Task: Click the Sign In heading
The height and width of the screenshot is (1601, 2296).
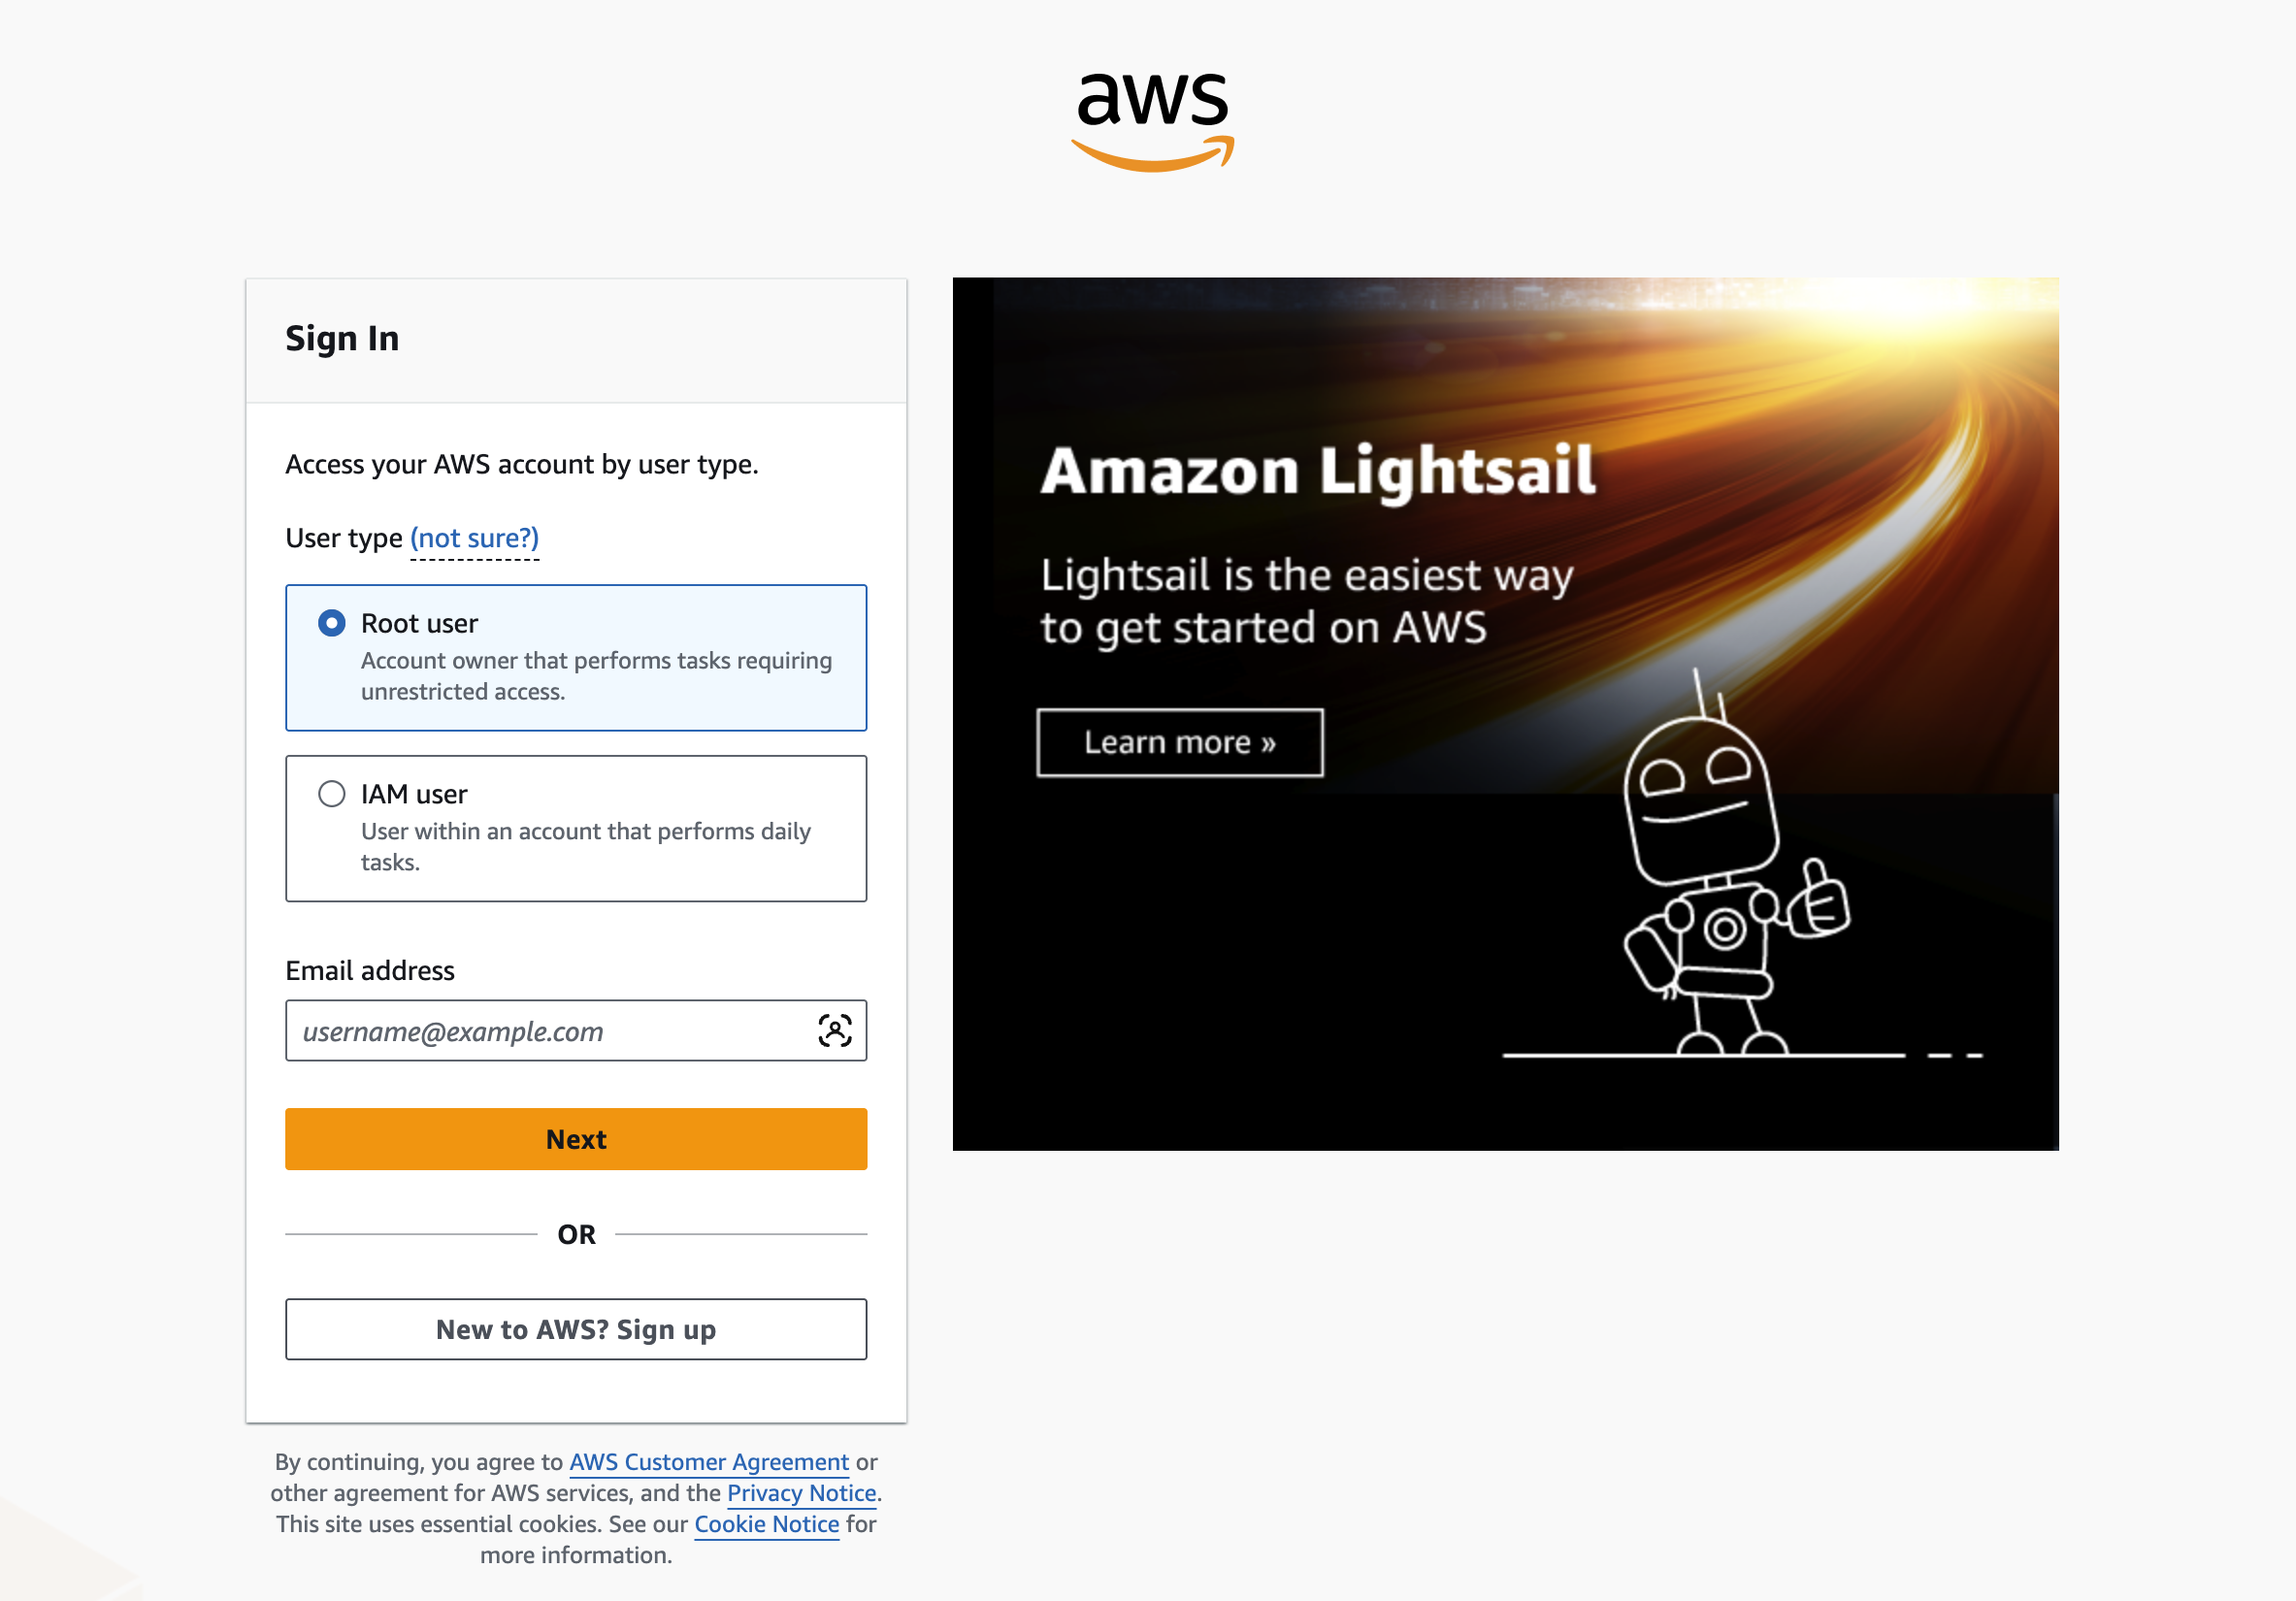Action: (342, 338)
